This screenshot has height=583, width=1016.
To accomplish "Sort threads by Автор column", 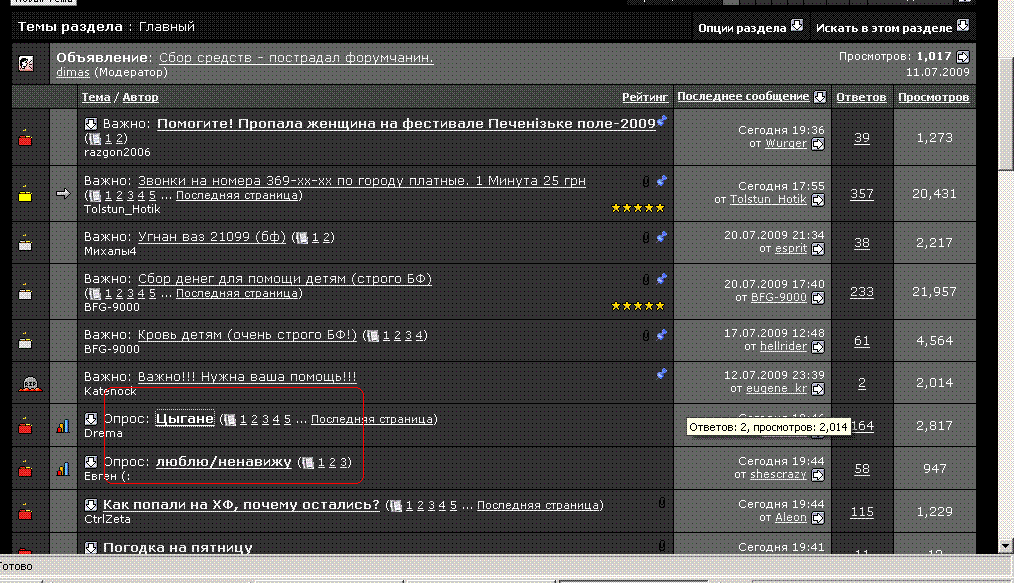I will (140, 97).
